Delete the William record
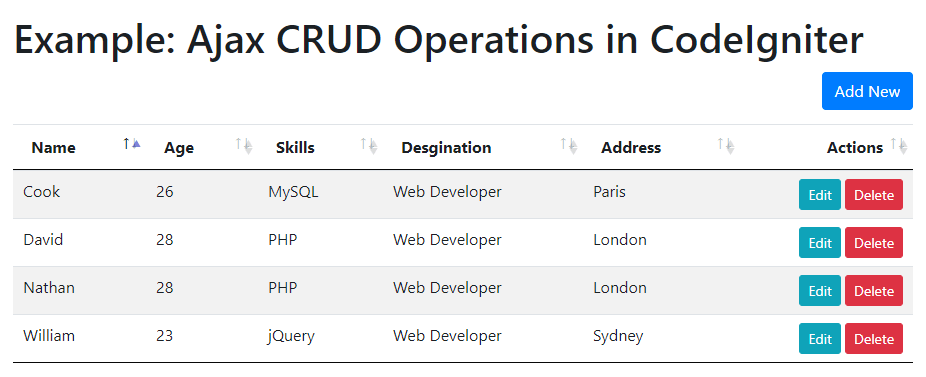Screen dimensions: 926x377 pos(873,339)
